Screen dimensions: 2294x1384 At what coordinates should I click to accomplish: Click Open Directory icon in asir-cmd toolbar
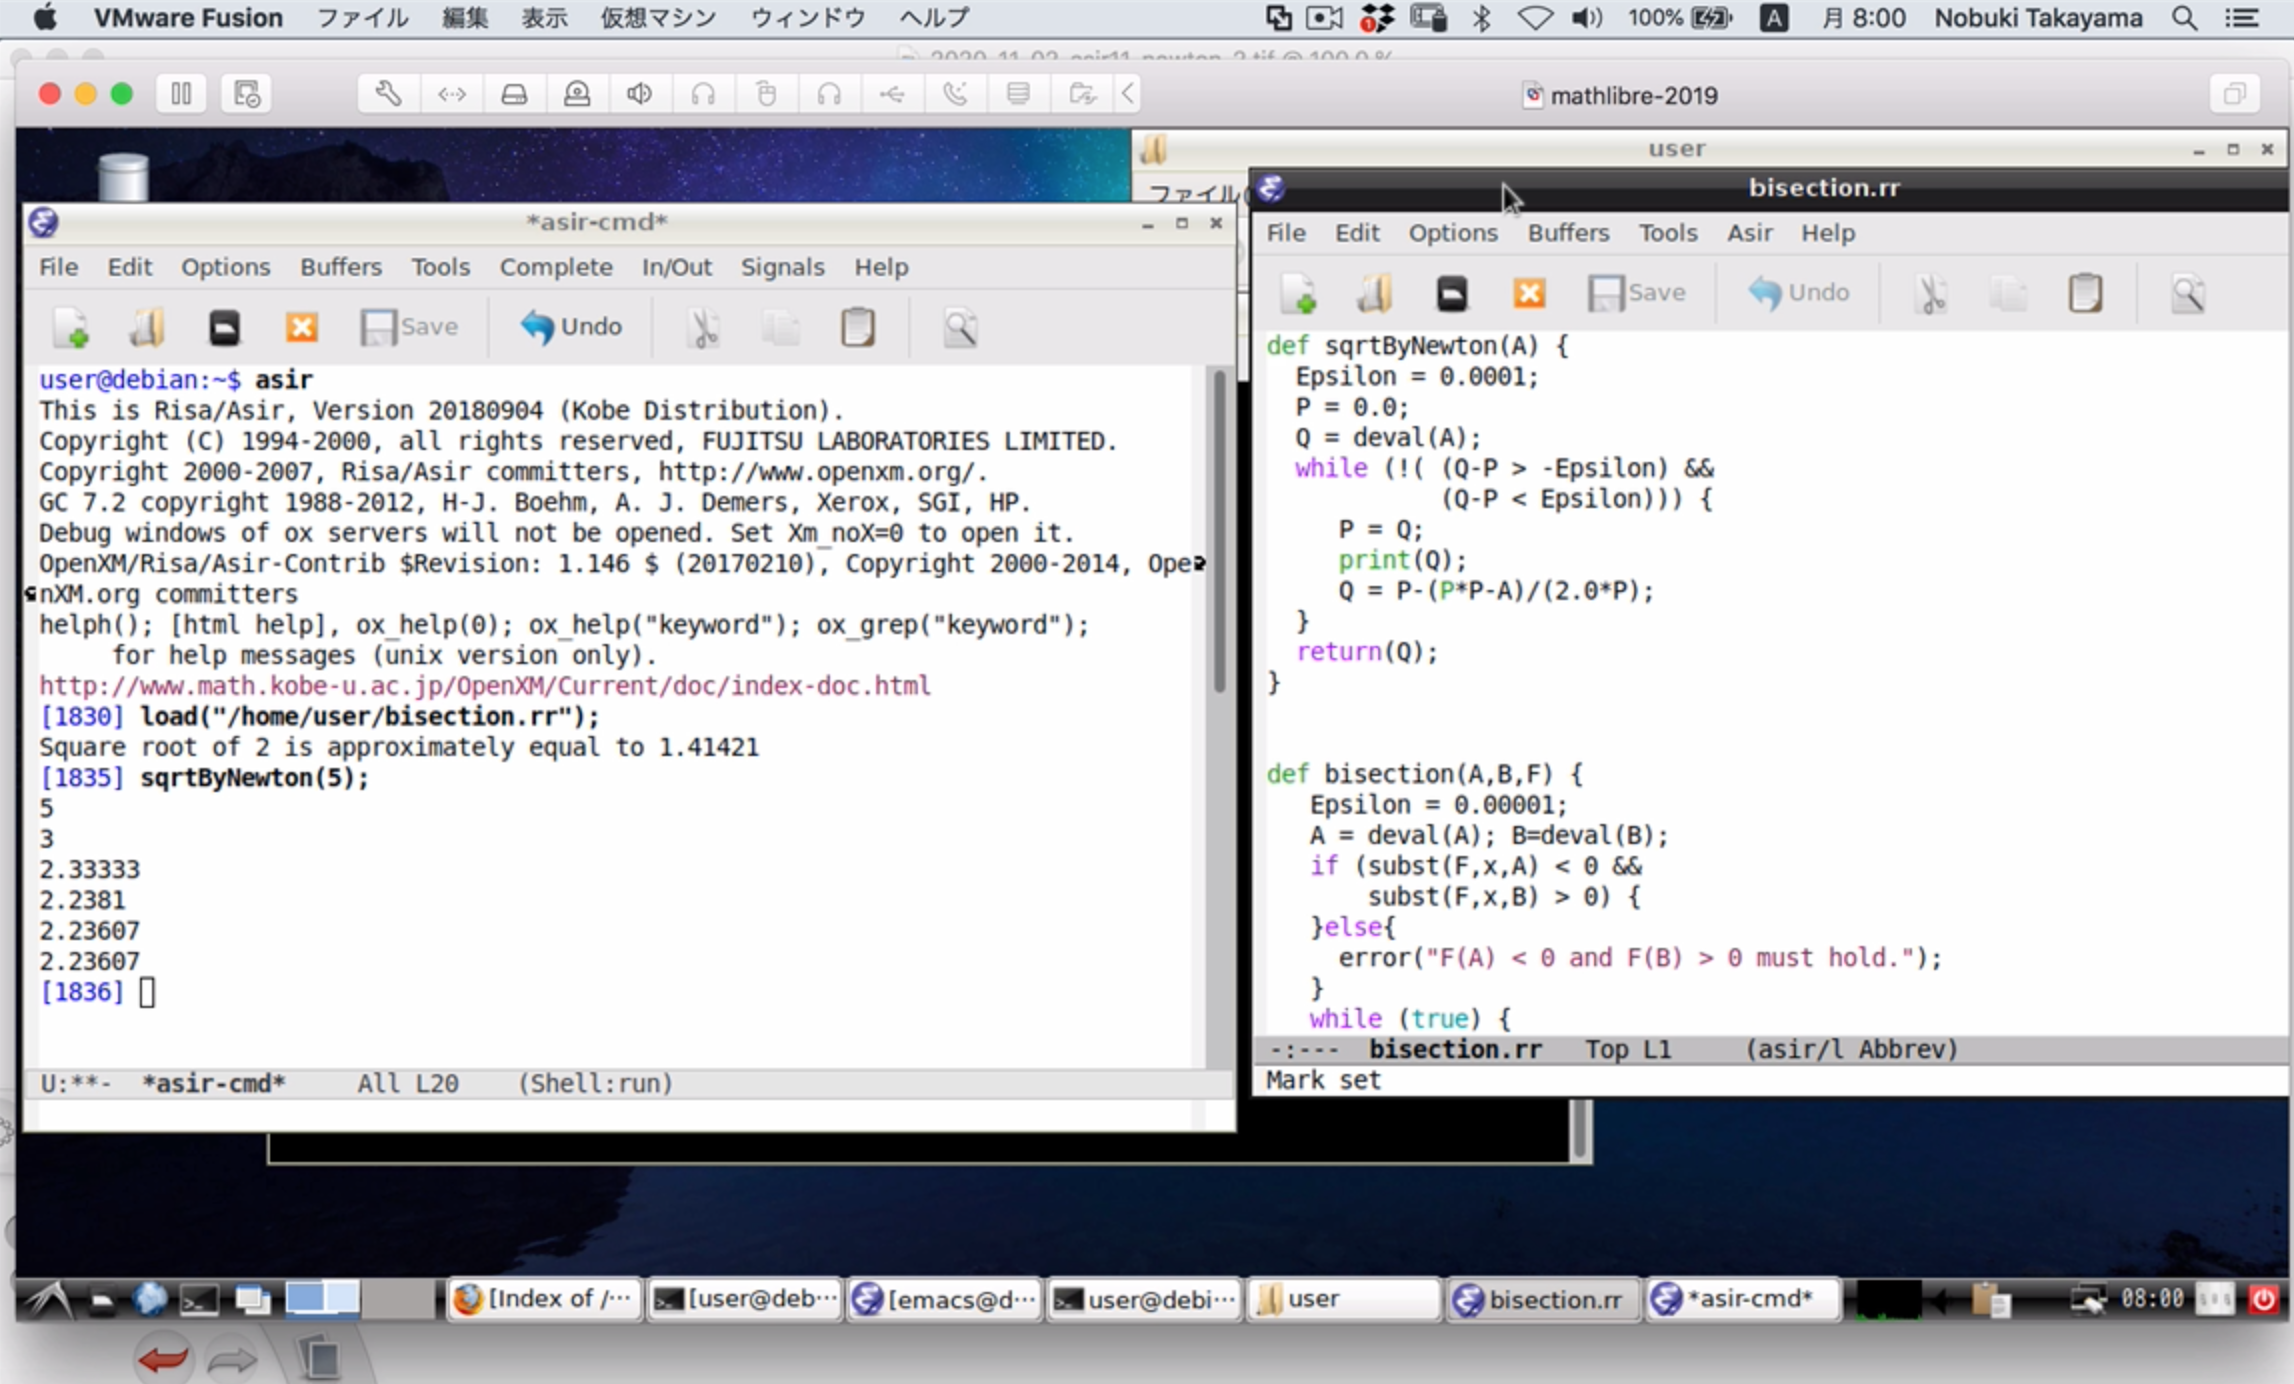[224, 327]
